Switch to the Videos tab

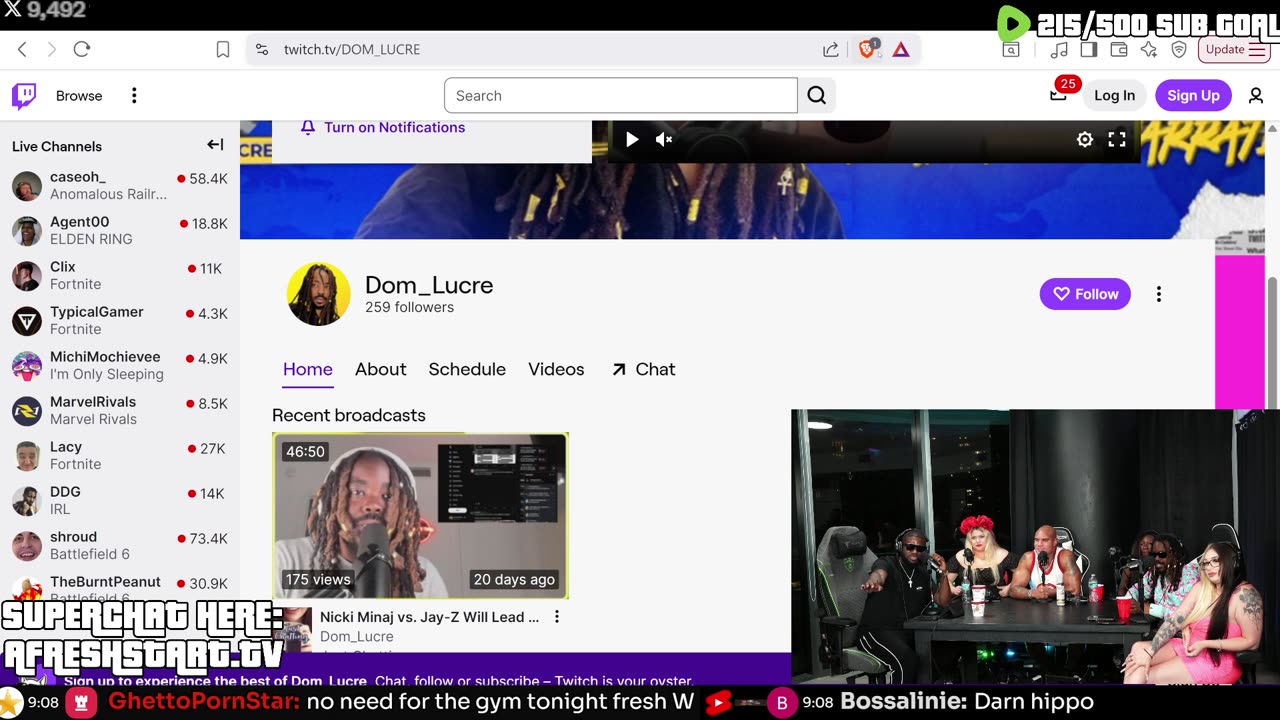coord(556,369)
